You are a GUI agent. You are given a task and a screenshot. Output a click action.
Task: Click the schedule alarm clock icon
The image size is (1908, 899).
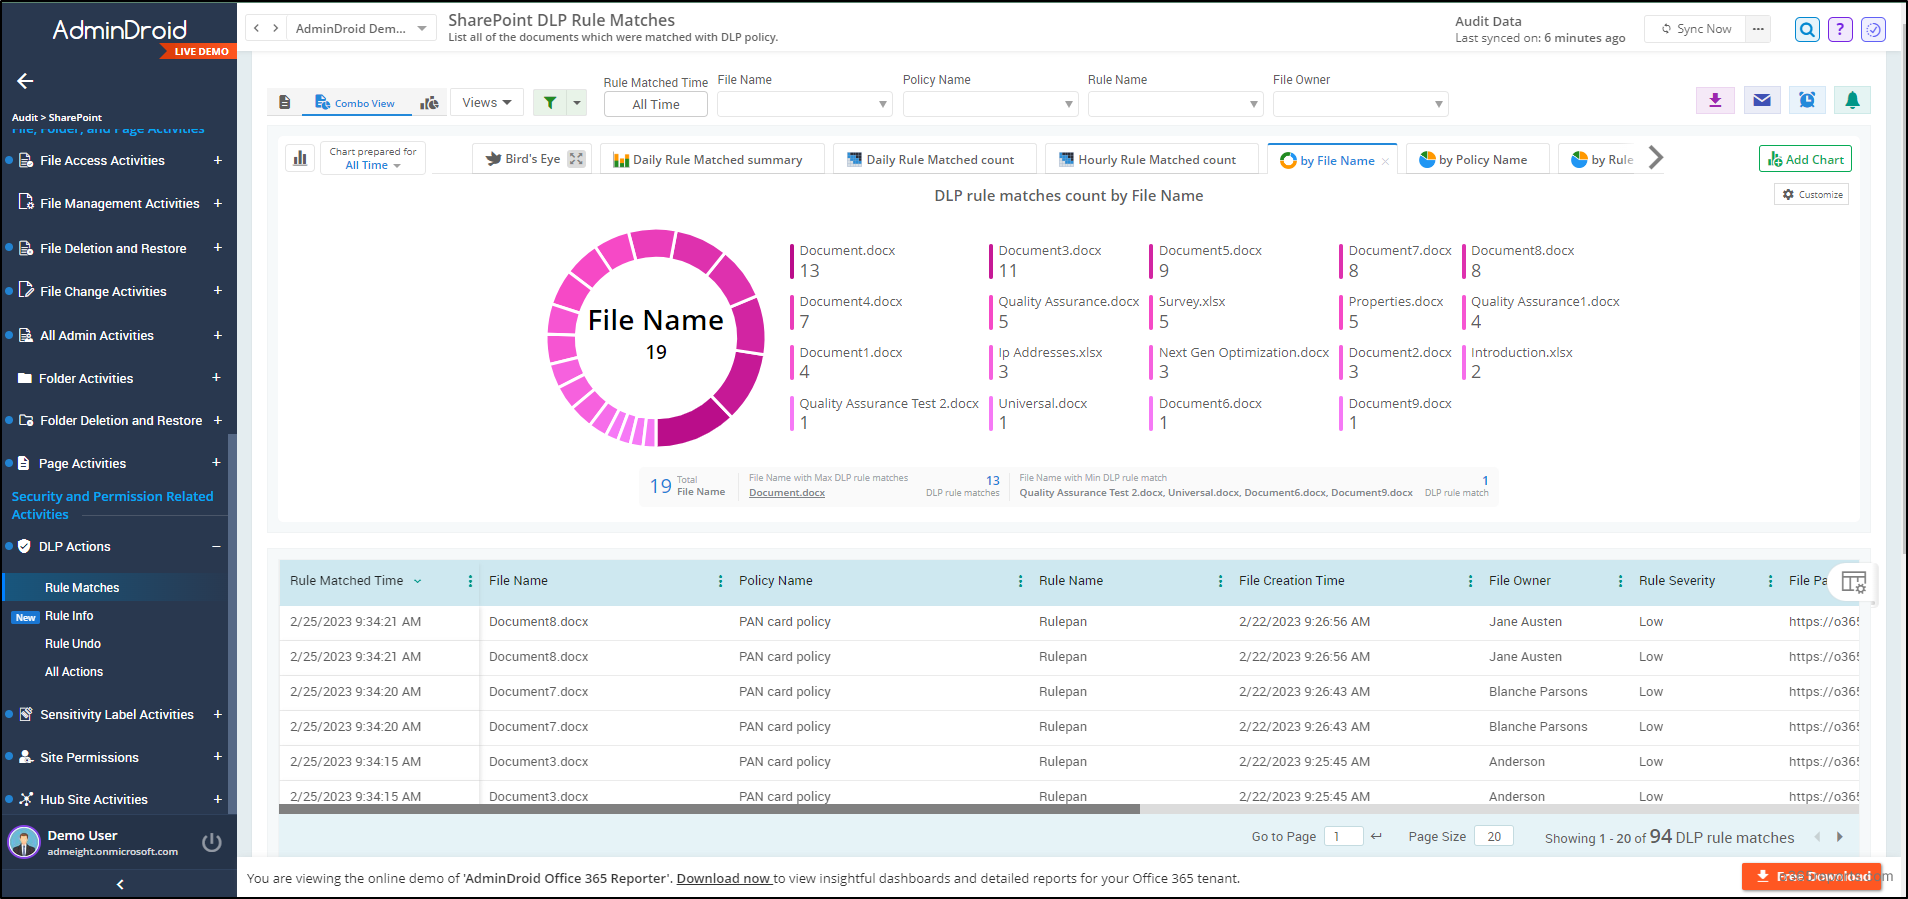coord(1807,100)
